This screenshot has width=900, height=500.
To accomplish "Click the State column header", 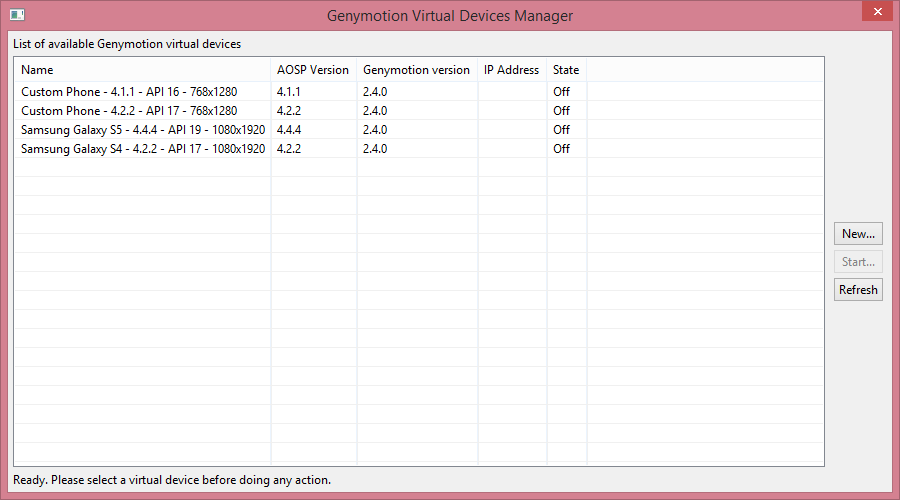I will coord(567,70).
